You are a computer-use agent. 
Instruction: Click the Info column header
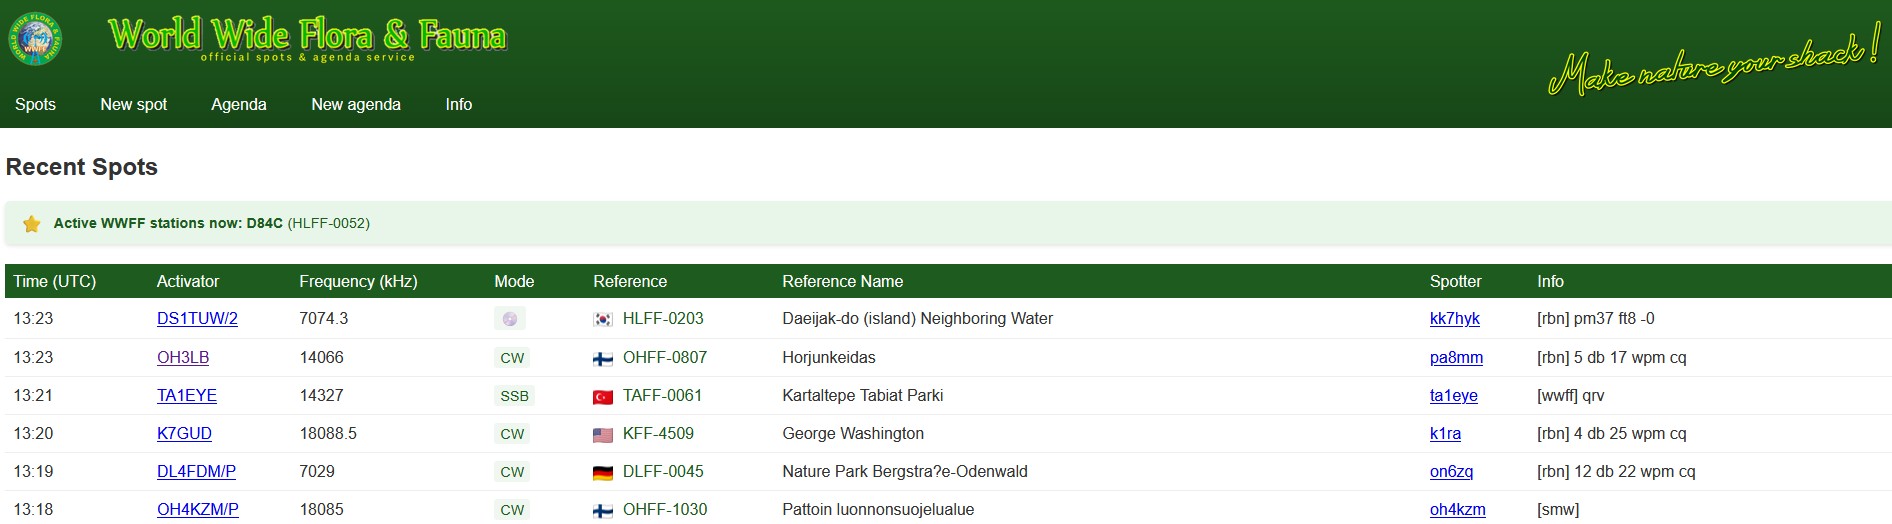tap(1550, 282)
